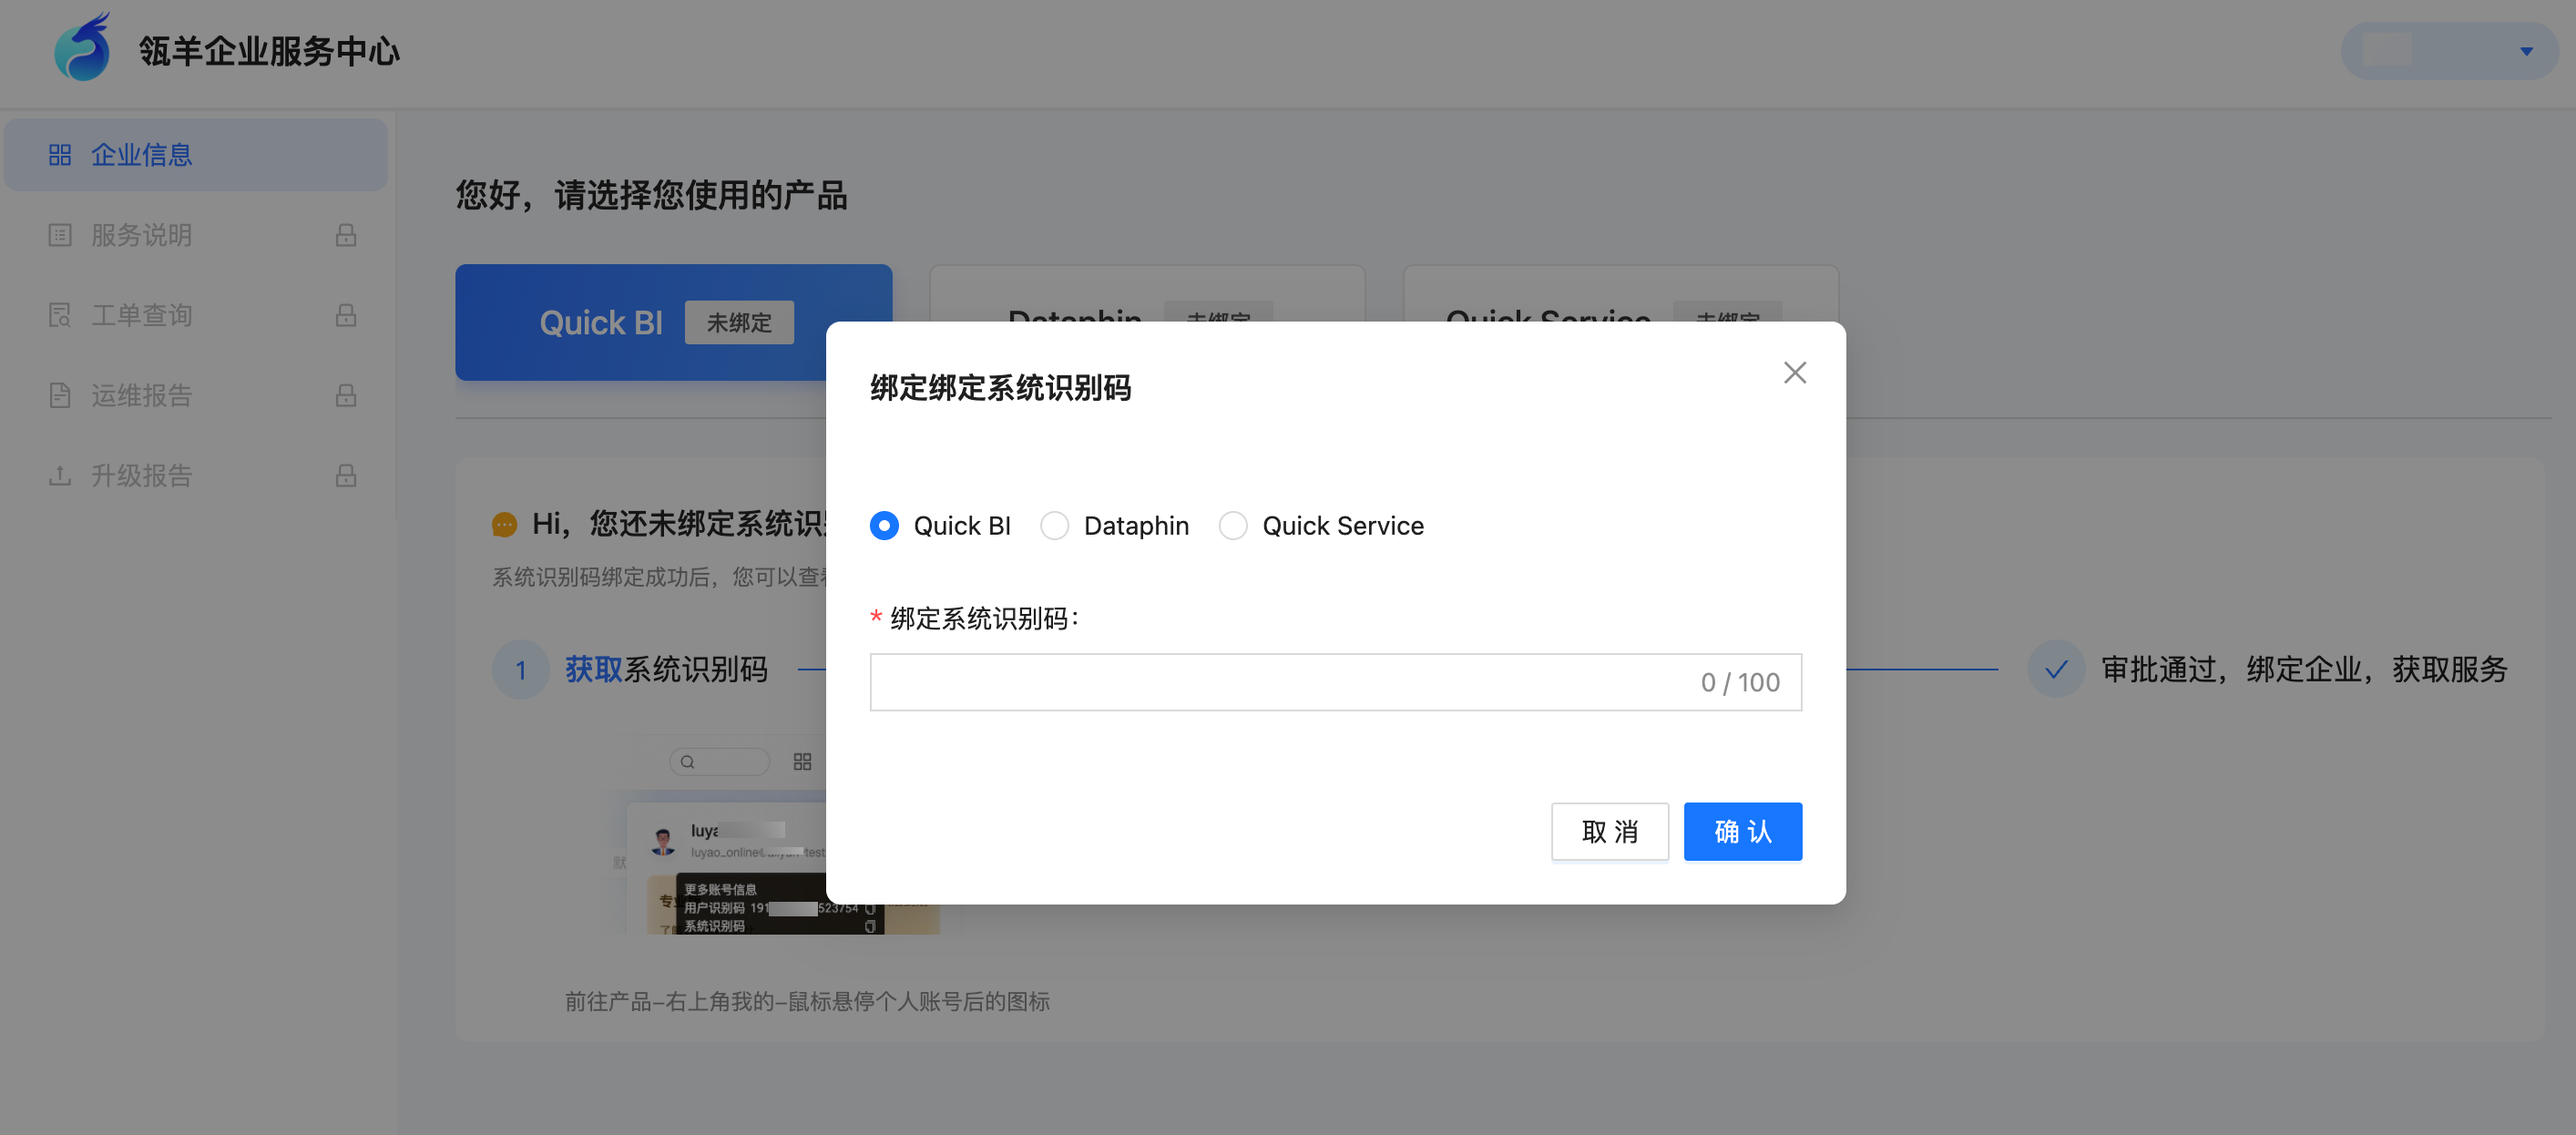Click the 升级报告 upload icon in sidebar

click(x=60, y=475)
